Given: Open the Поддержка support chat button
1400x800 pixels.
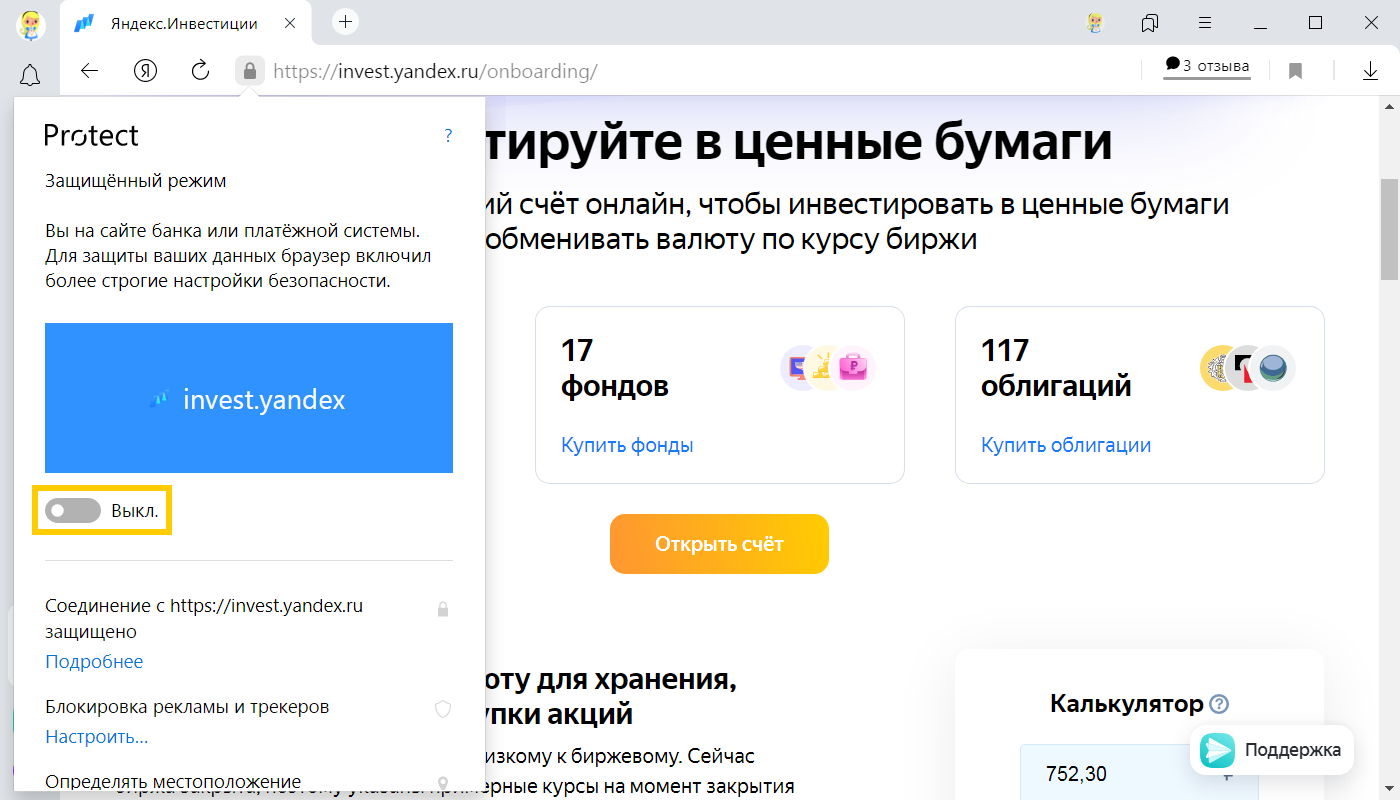Looking at the screenshot, I should coord(1272,750).
